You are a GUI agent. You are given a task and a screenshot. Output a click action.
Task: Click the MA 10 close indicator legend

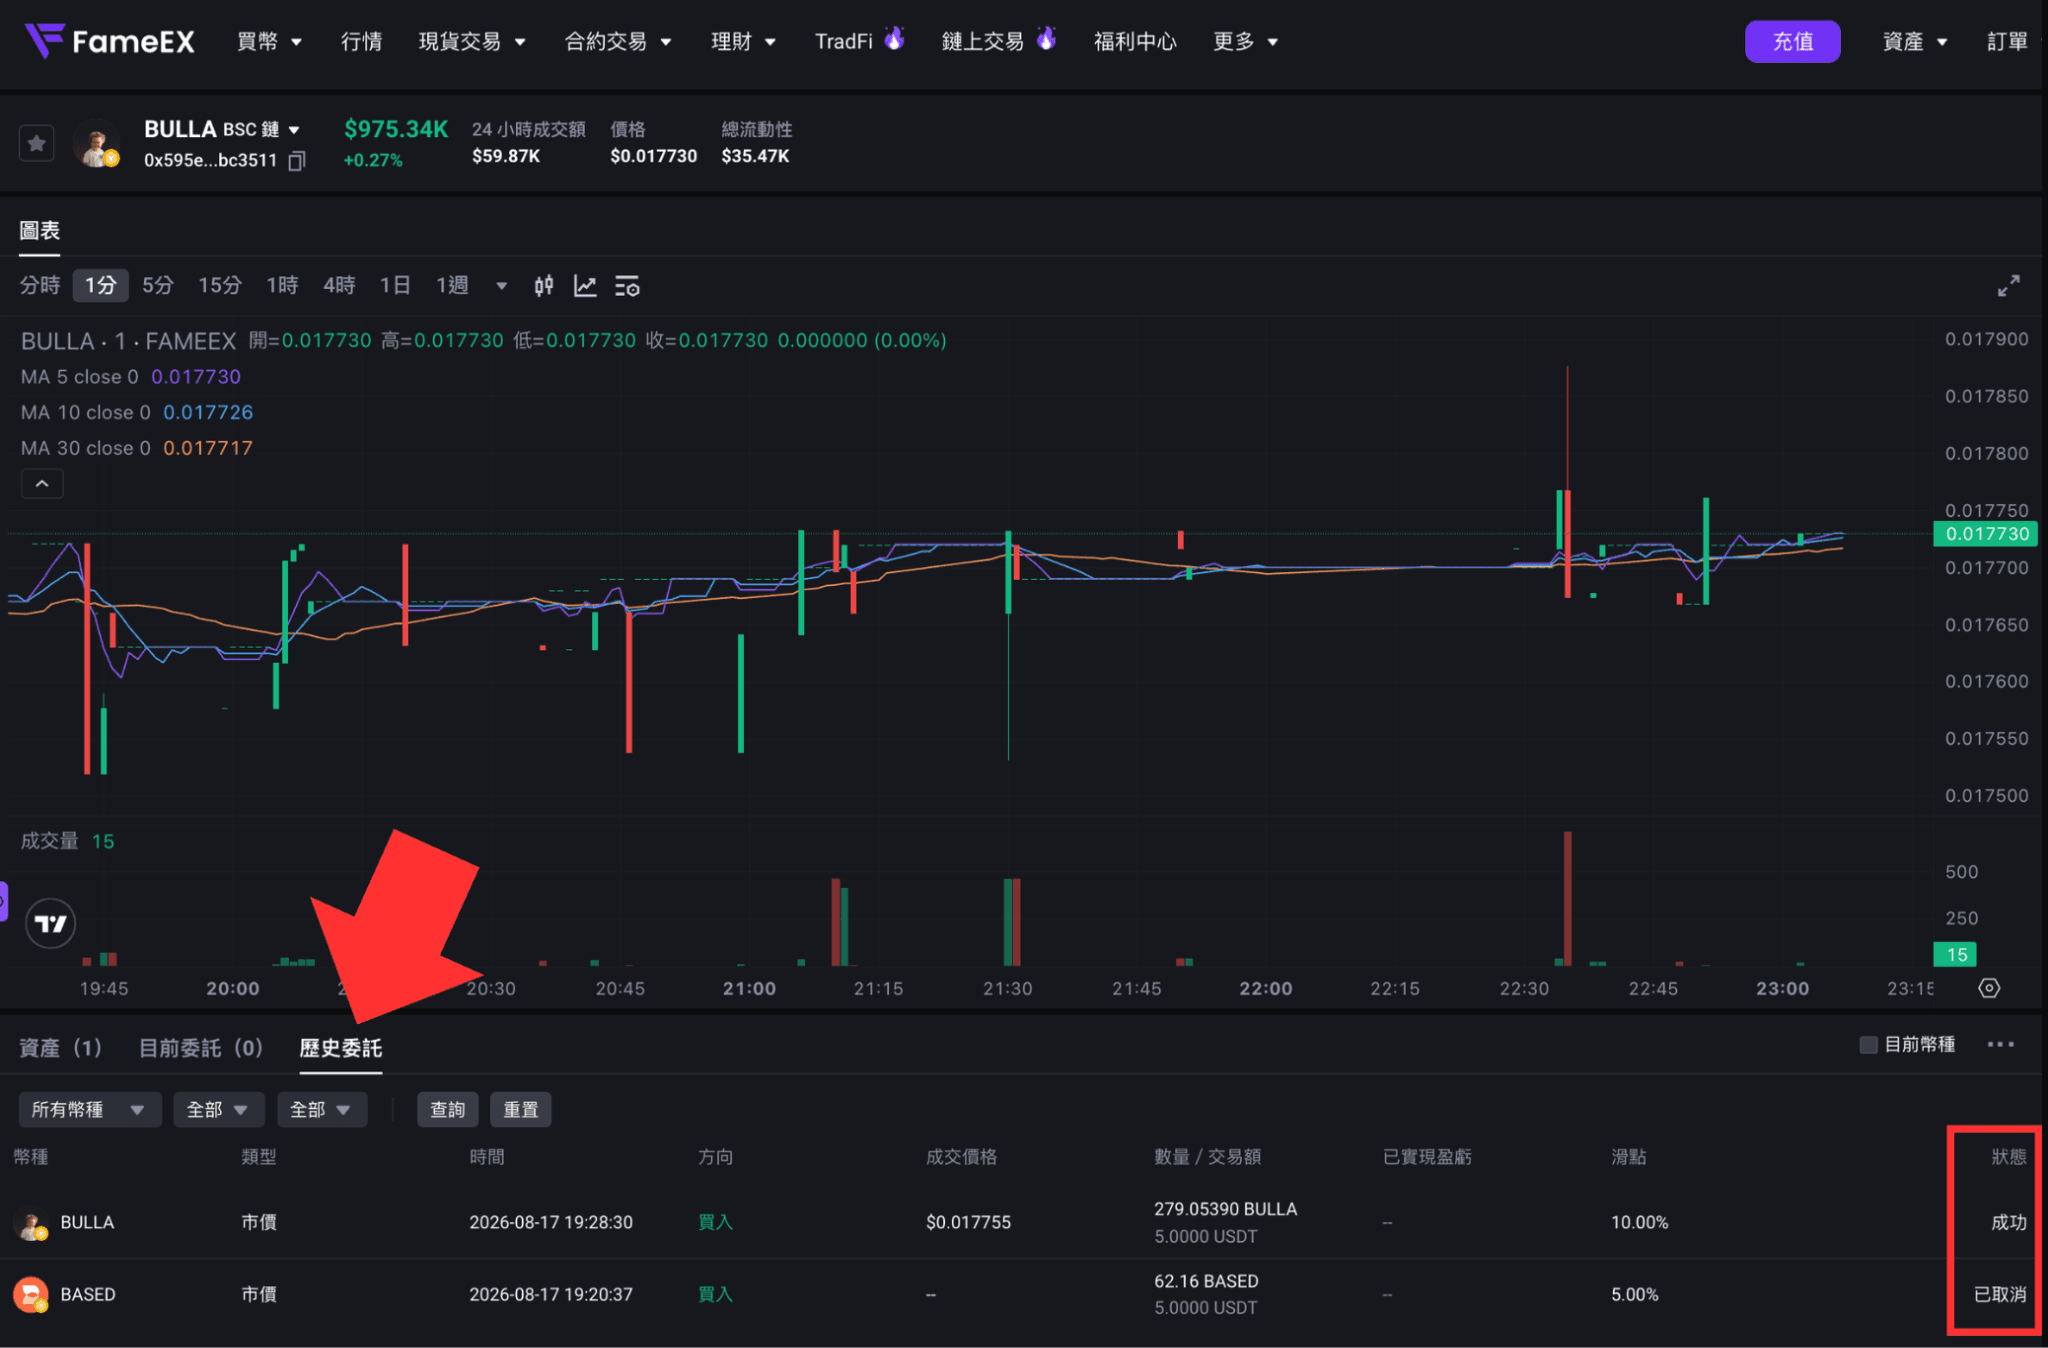[137, 413]
